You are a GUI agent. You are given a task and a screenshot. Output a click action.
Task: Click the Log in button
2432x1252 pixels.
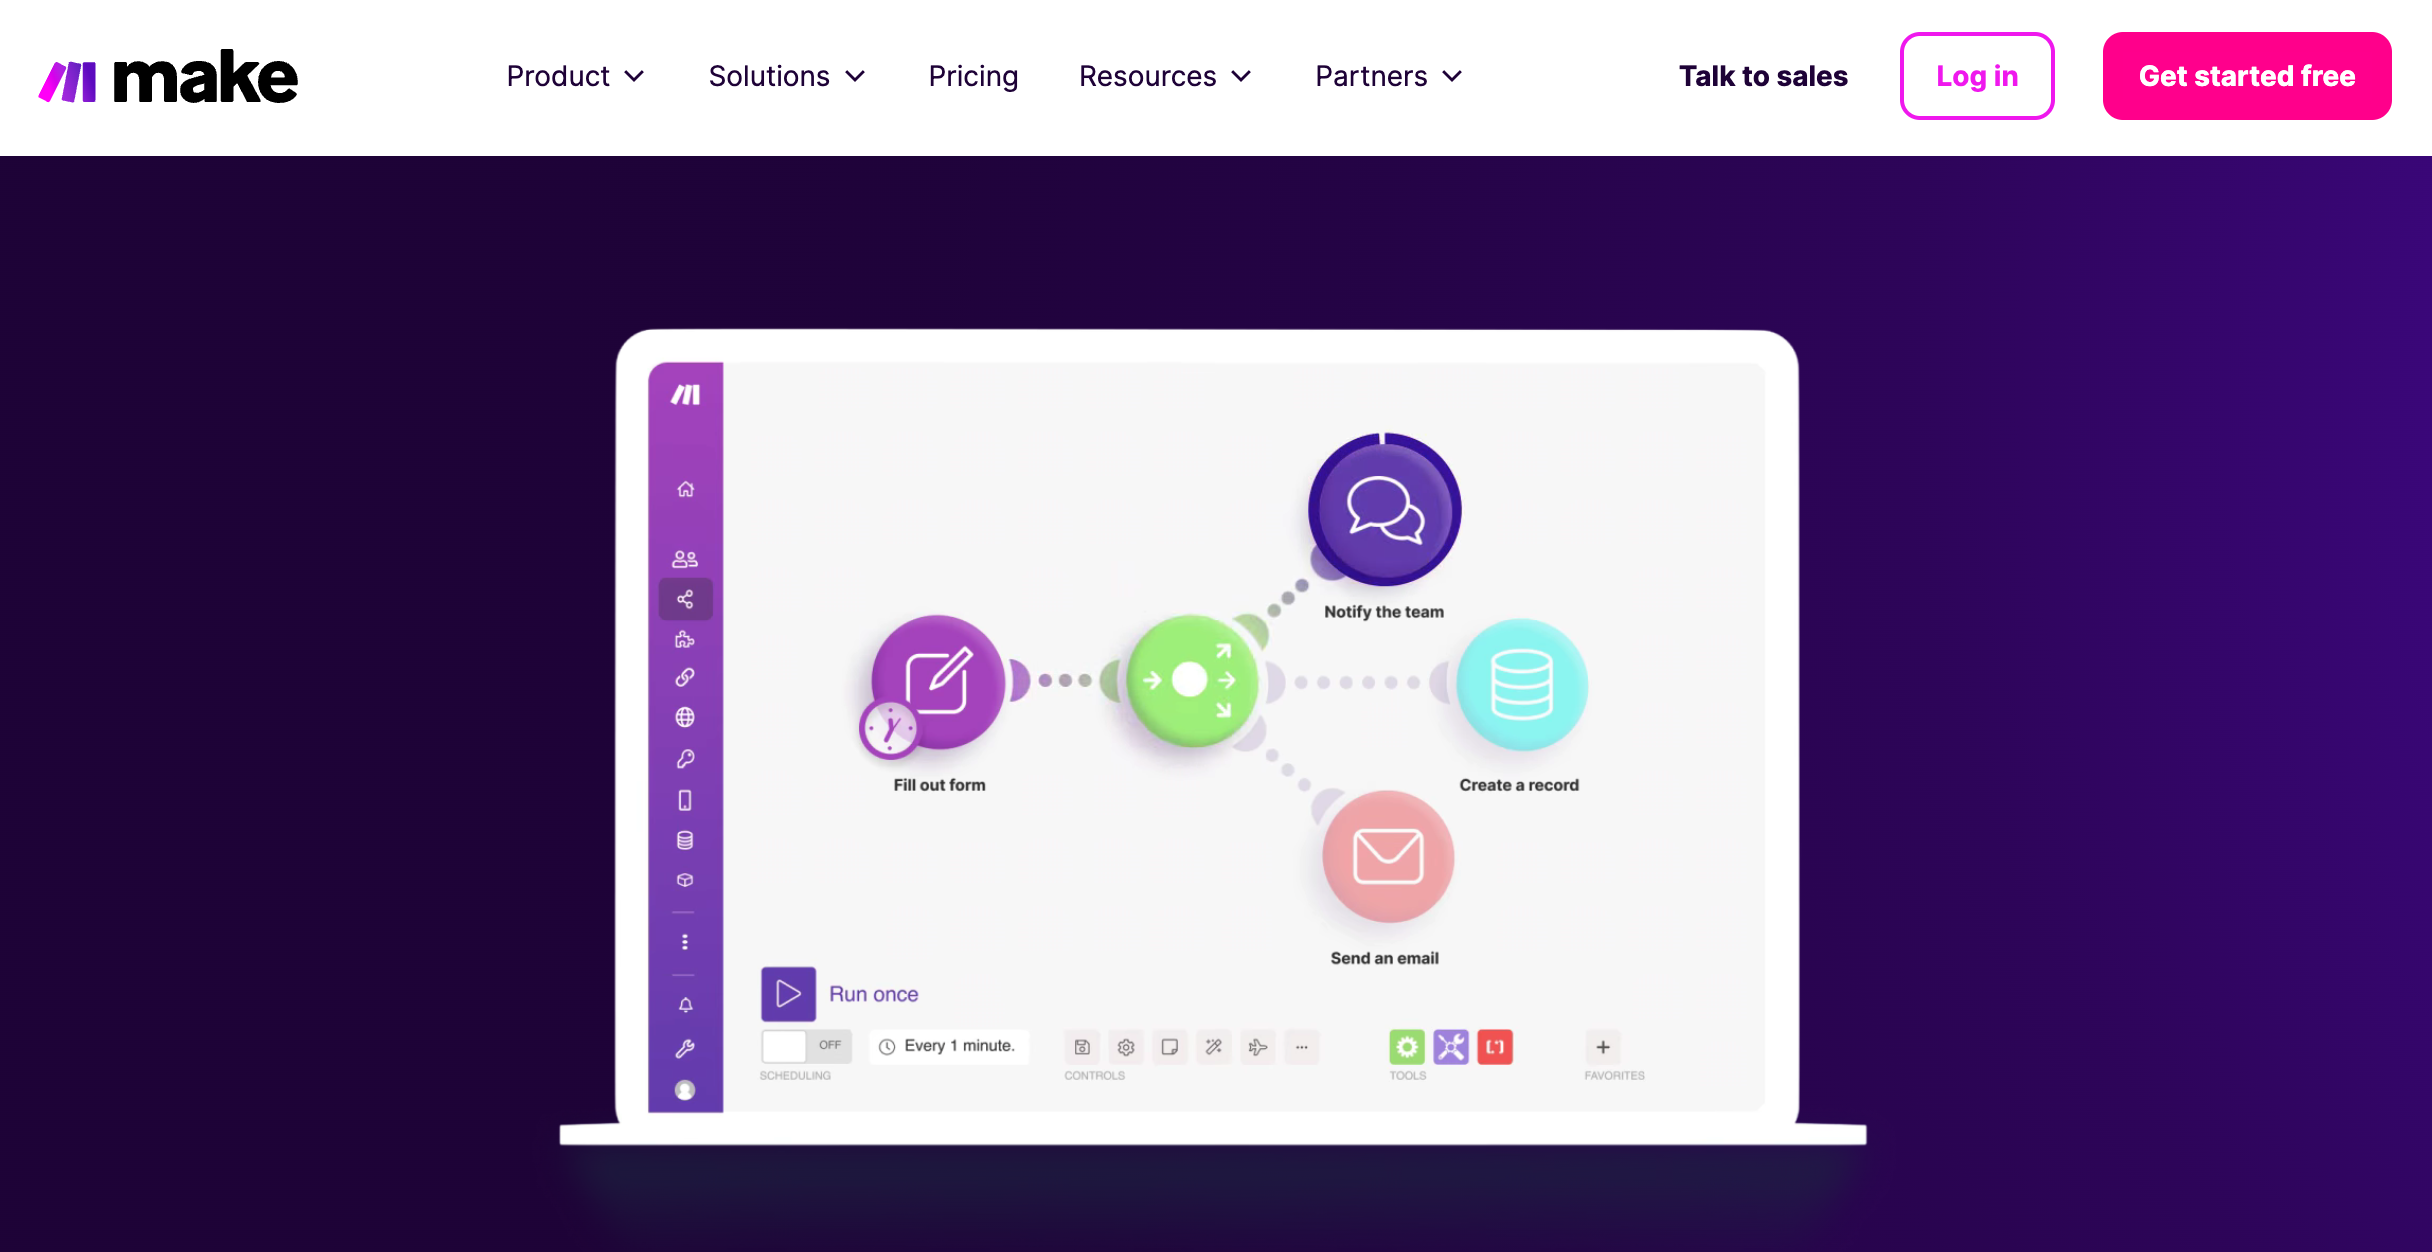pos(1978,75)
